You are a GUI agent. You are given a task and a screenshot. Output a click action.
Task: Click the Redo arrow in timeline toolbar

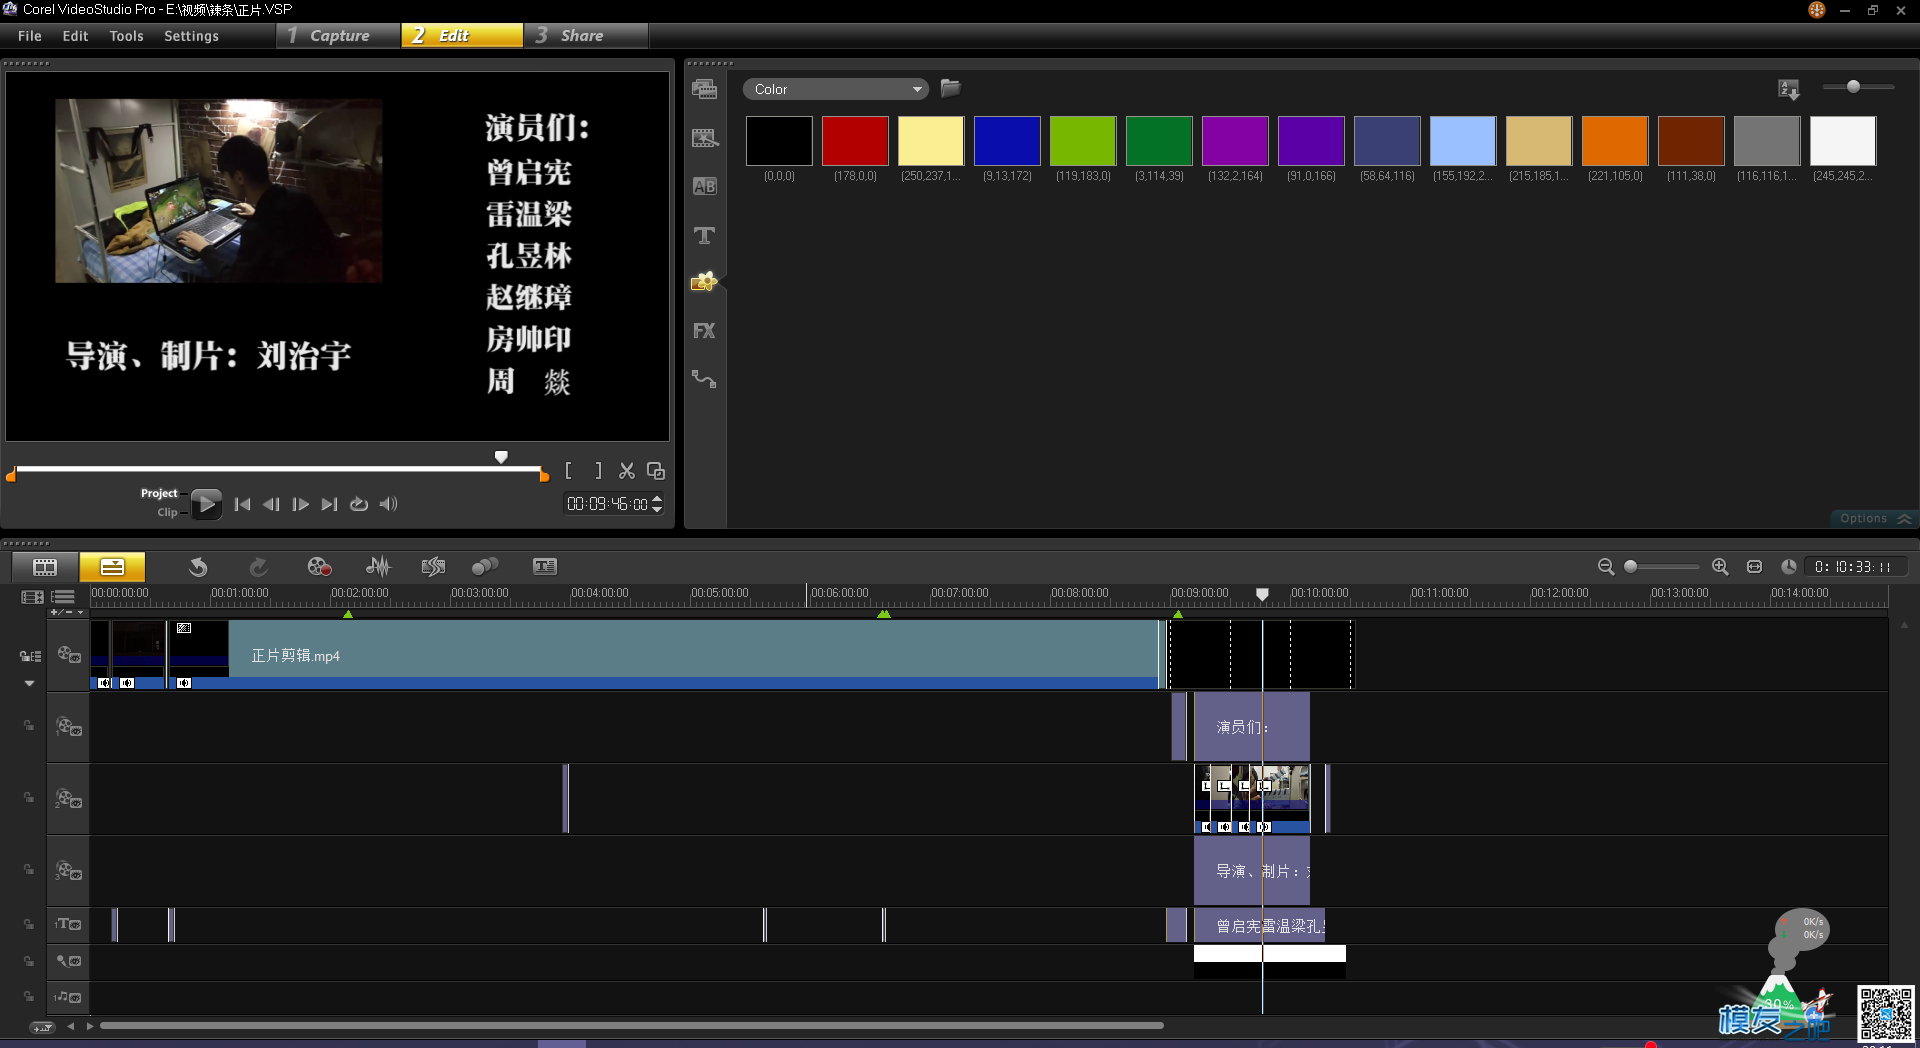coord(258,567)
